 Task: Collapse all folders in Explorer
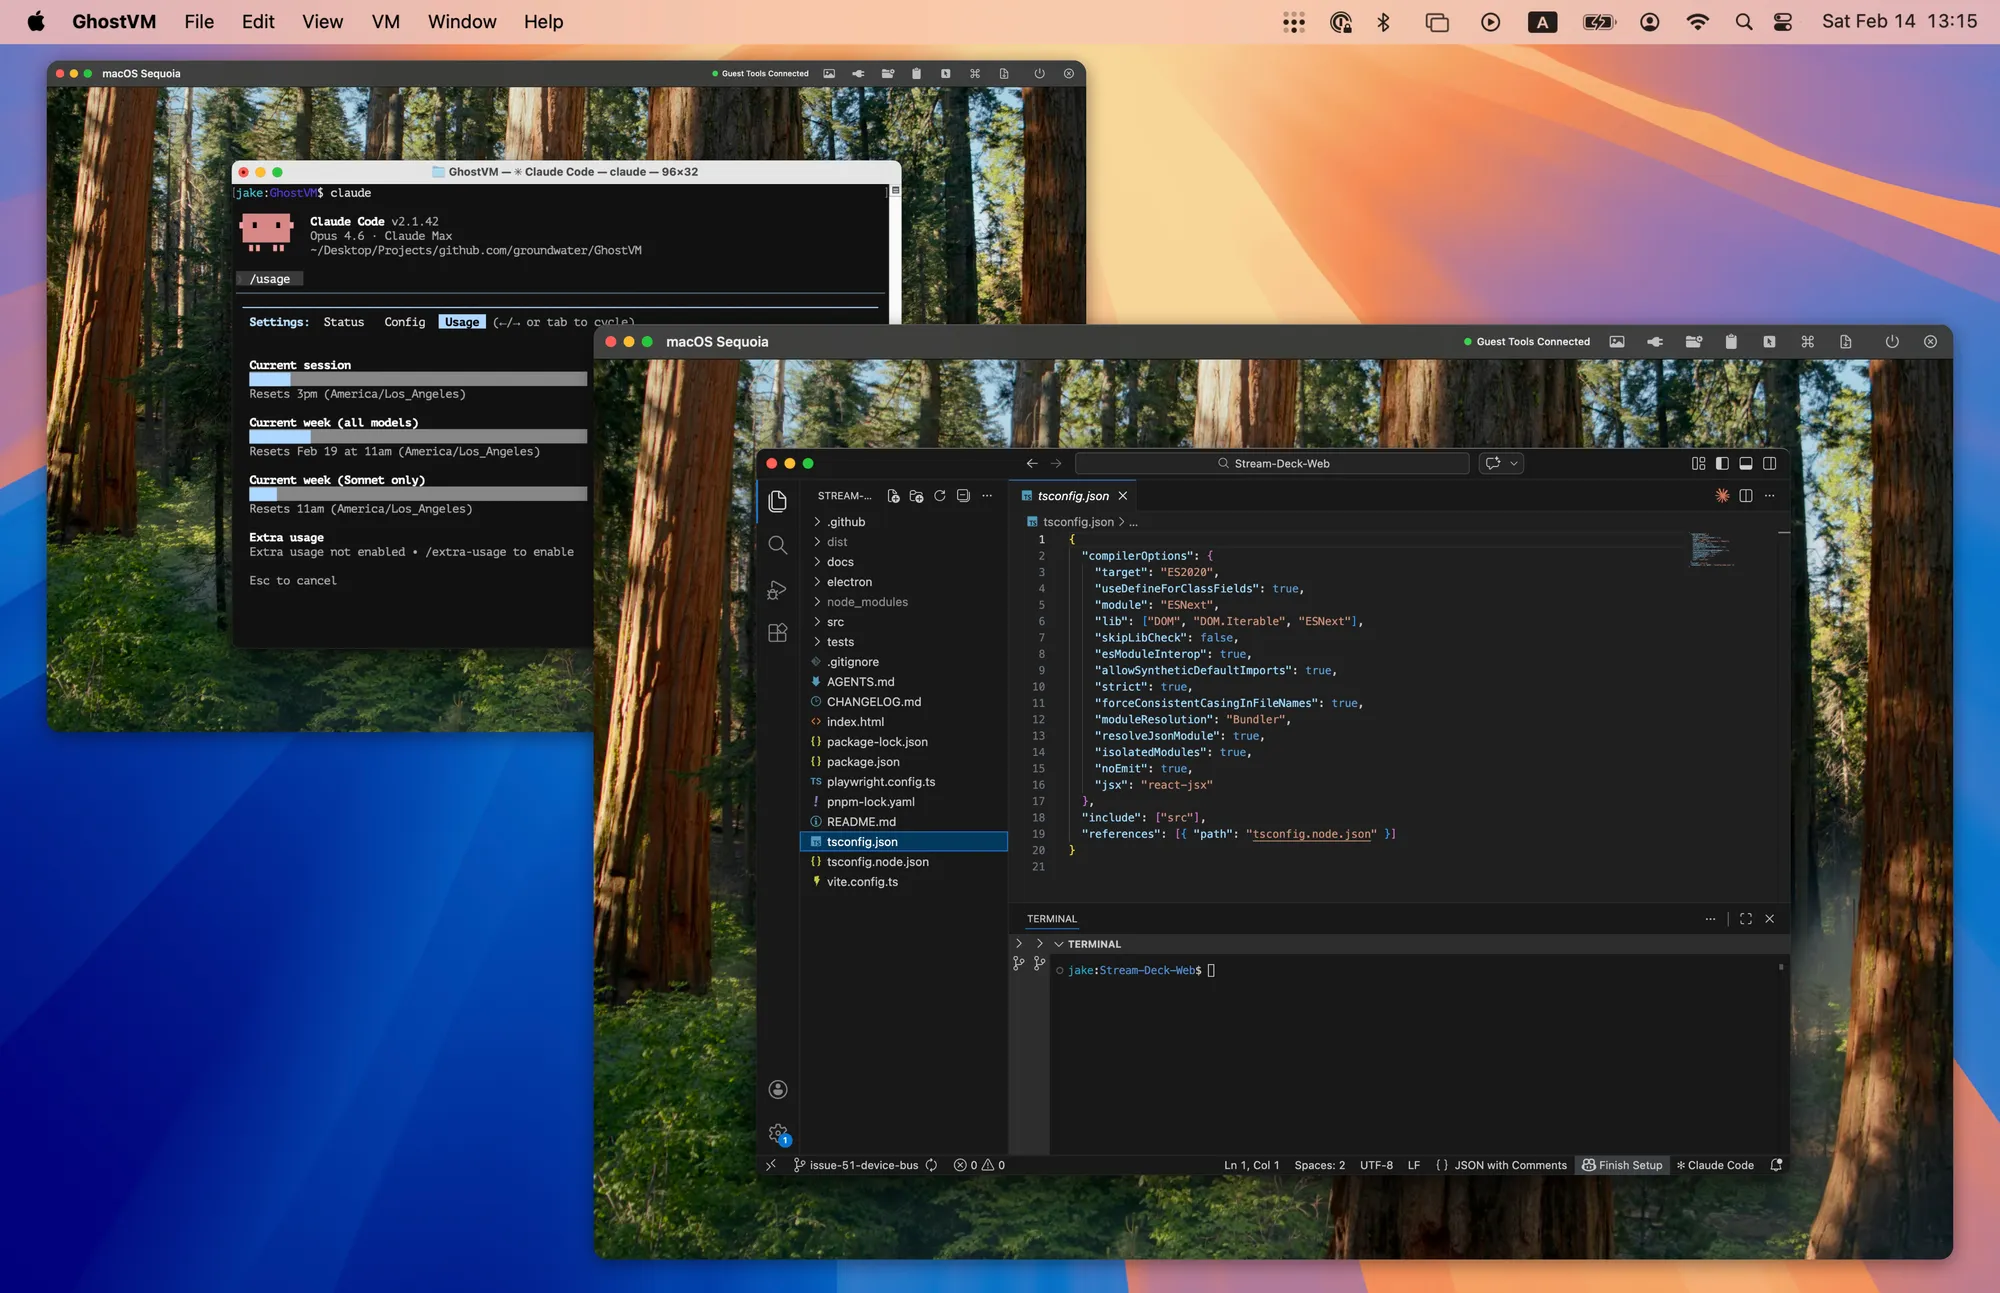[963, 495]
